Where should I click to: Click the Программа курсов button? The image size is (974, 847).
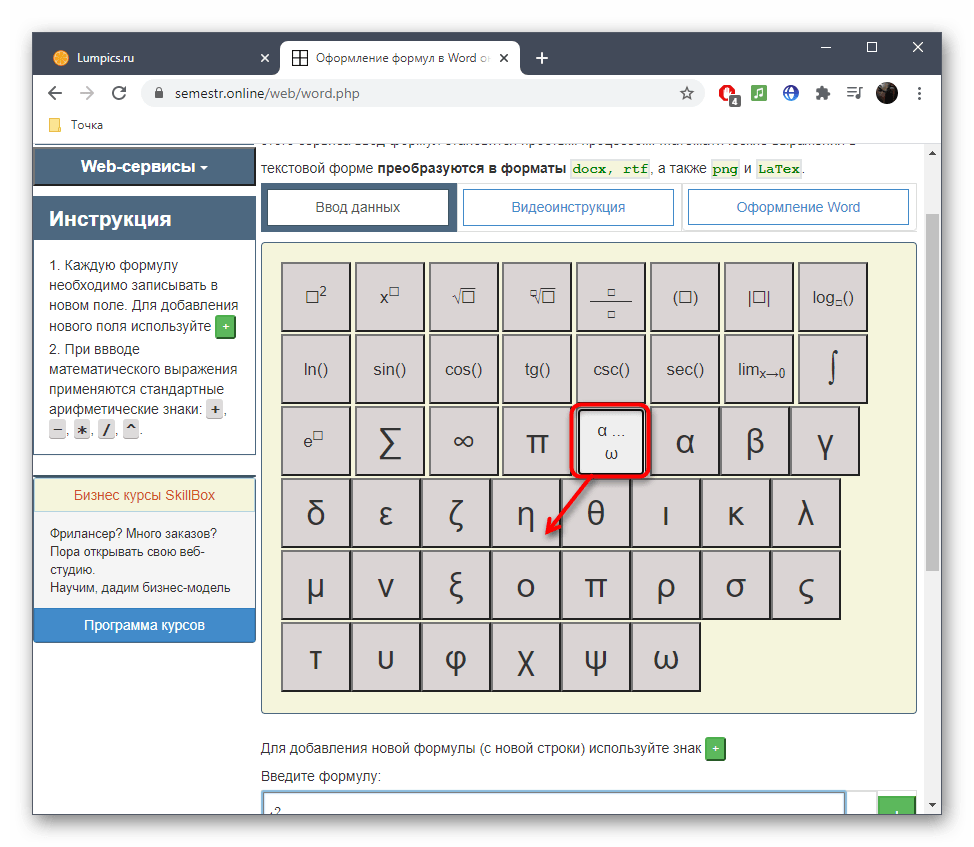144,625
